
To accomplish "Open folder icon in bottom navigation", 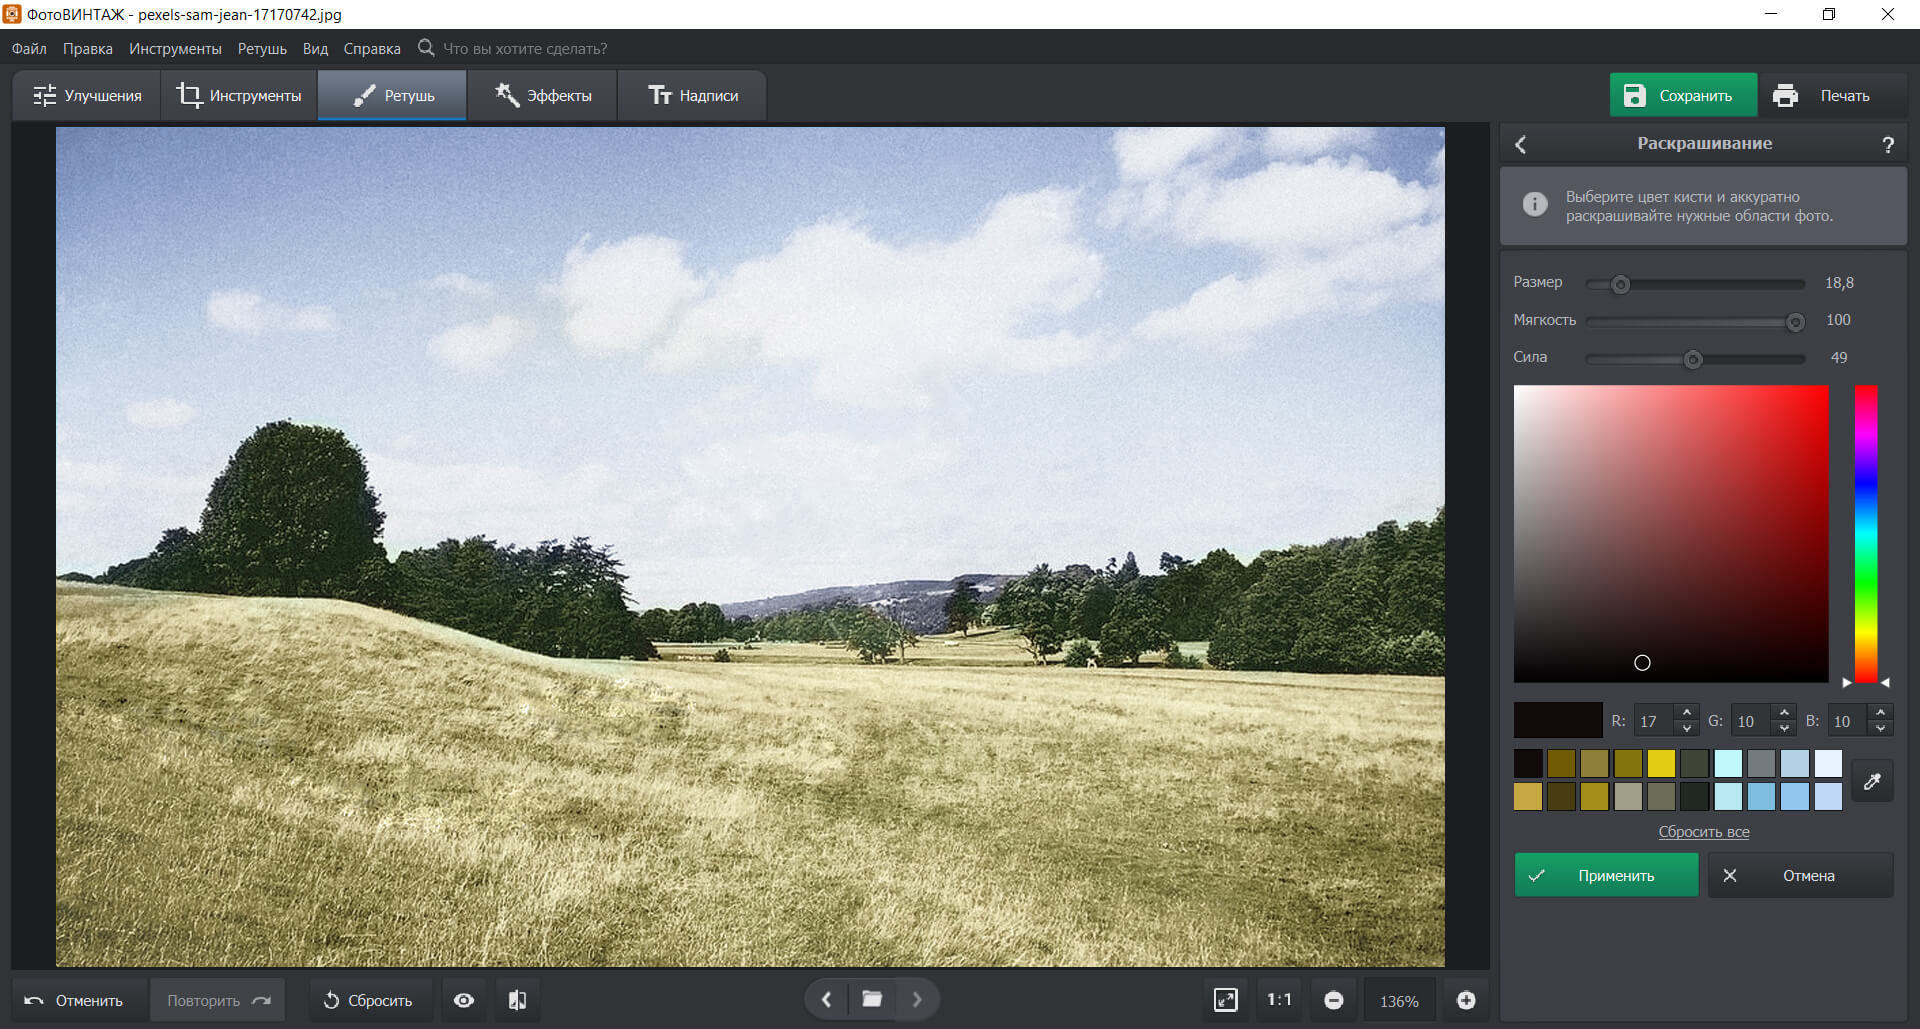I will click(x=872, y=999).
